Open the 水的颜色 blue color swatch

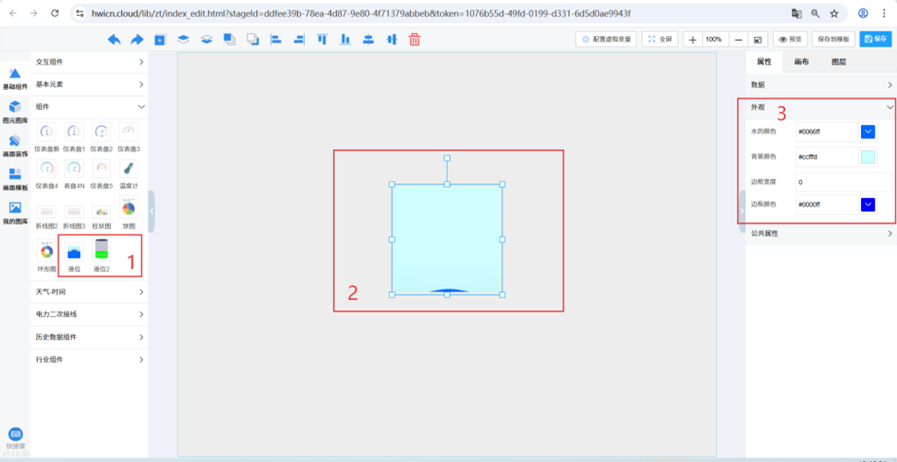coord(867,131)
